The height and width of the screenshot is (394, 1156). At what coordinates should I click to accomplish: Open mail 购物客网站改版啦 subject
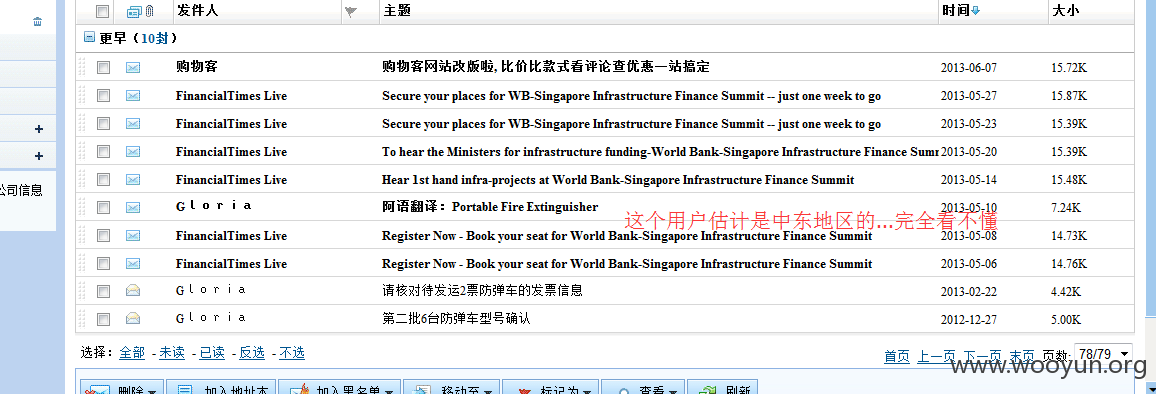546,67
